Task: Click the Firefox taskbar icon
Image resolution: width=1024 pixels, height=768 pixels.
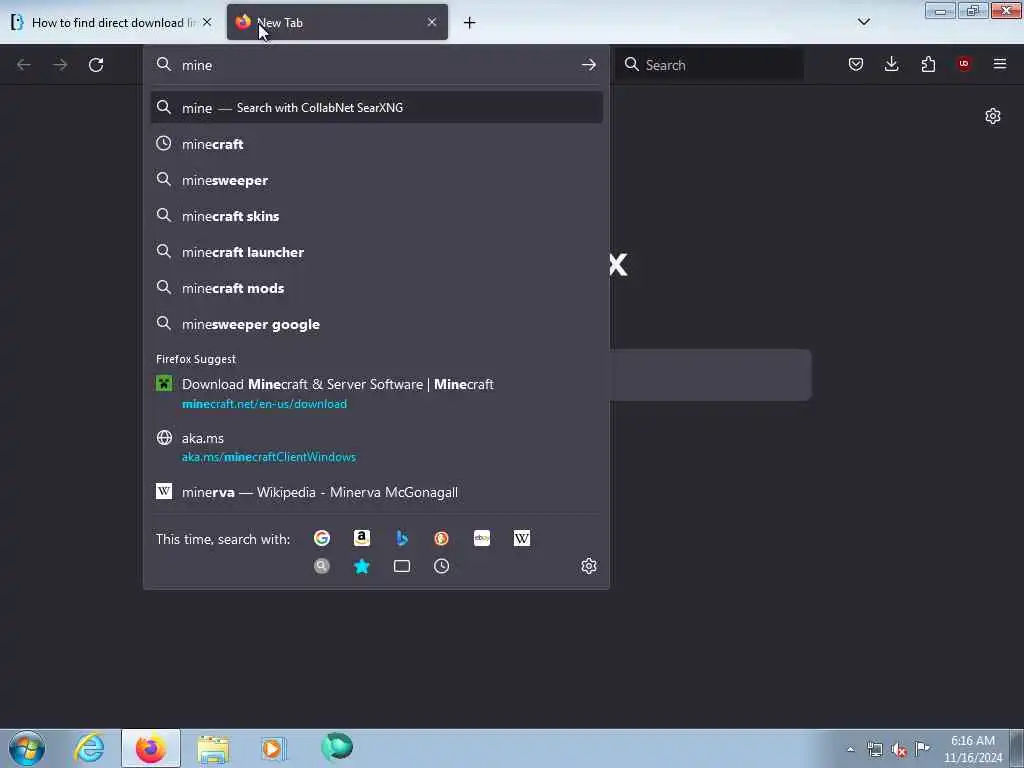Action: [151, 748]
